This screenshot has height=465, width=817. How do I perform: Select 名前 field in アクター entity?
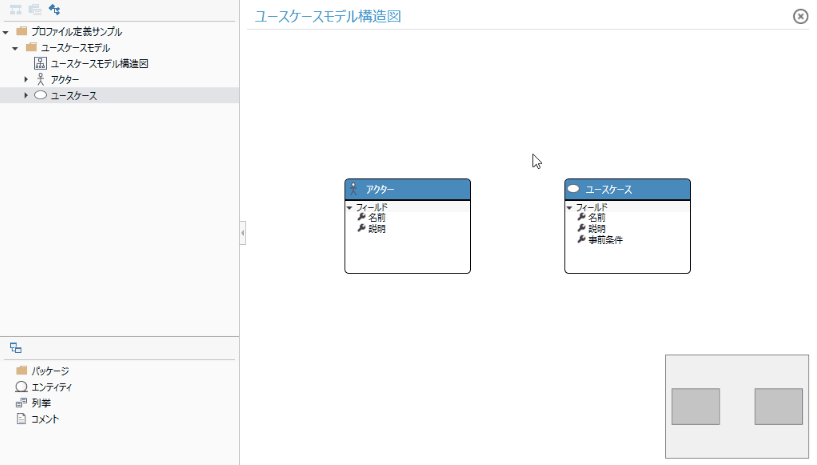(376, 217)
